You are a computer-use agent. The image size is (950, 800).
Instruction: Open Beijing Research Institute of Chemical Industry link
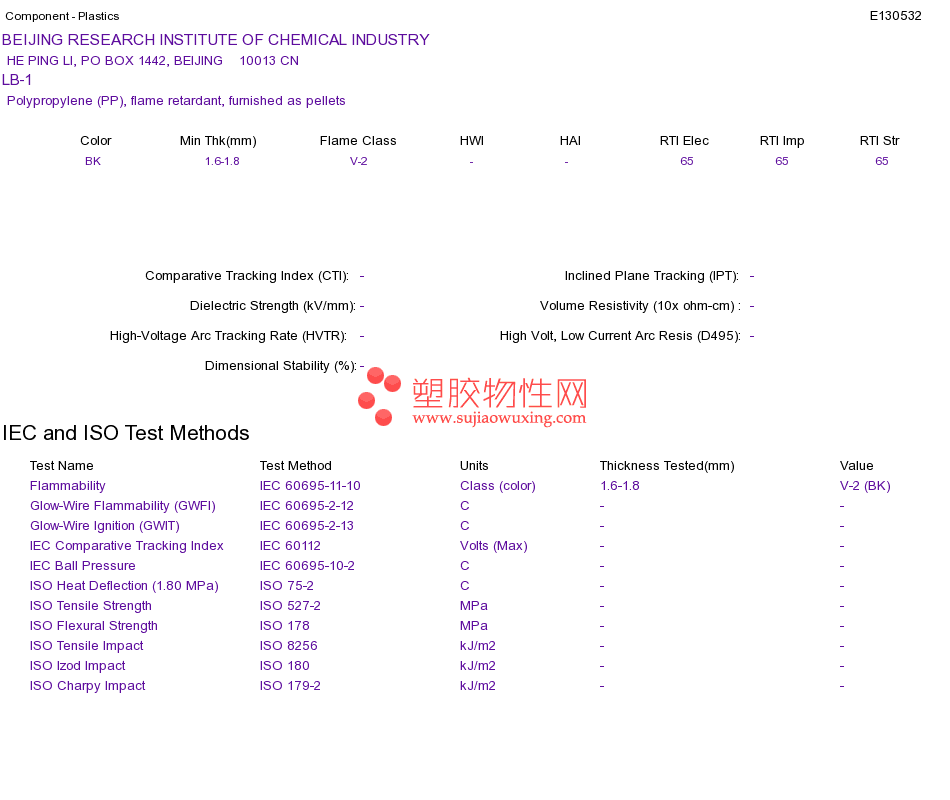(x=215, y=40)
